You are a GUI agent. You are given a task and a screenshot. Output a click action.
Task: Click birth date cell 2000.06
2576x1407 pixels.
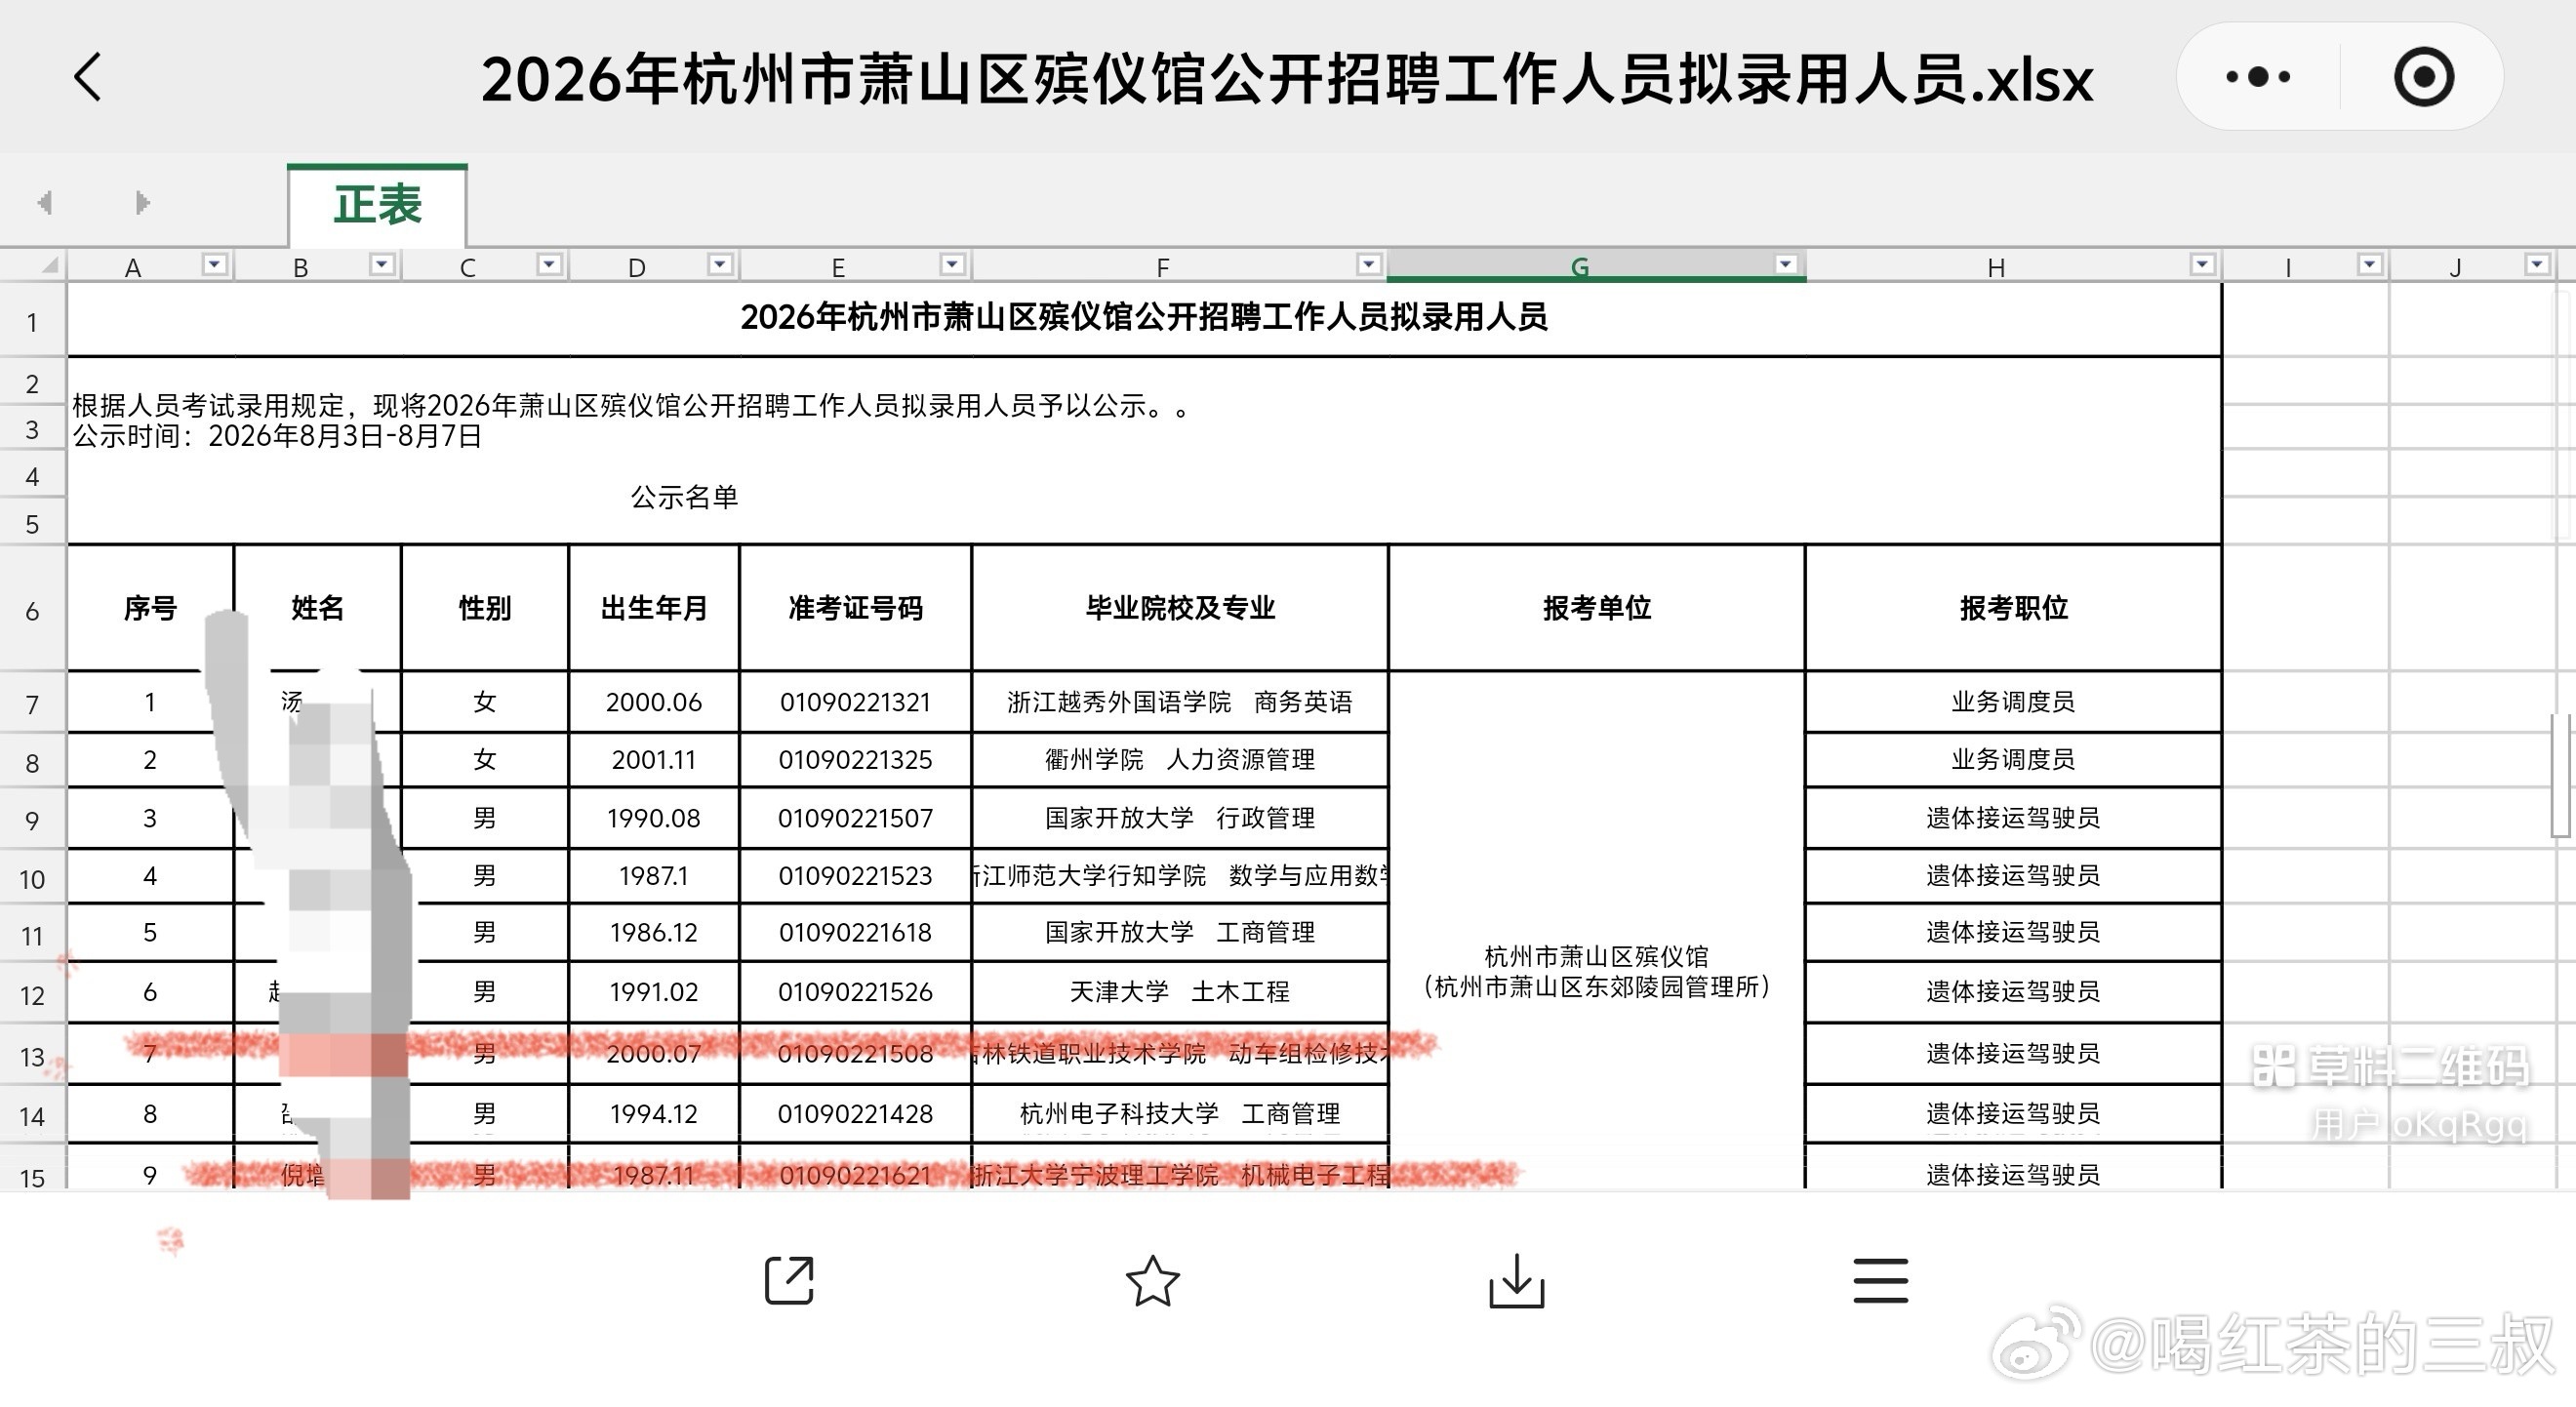pos(654,702)
